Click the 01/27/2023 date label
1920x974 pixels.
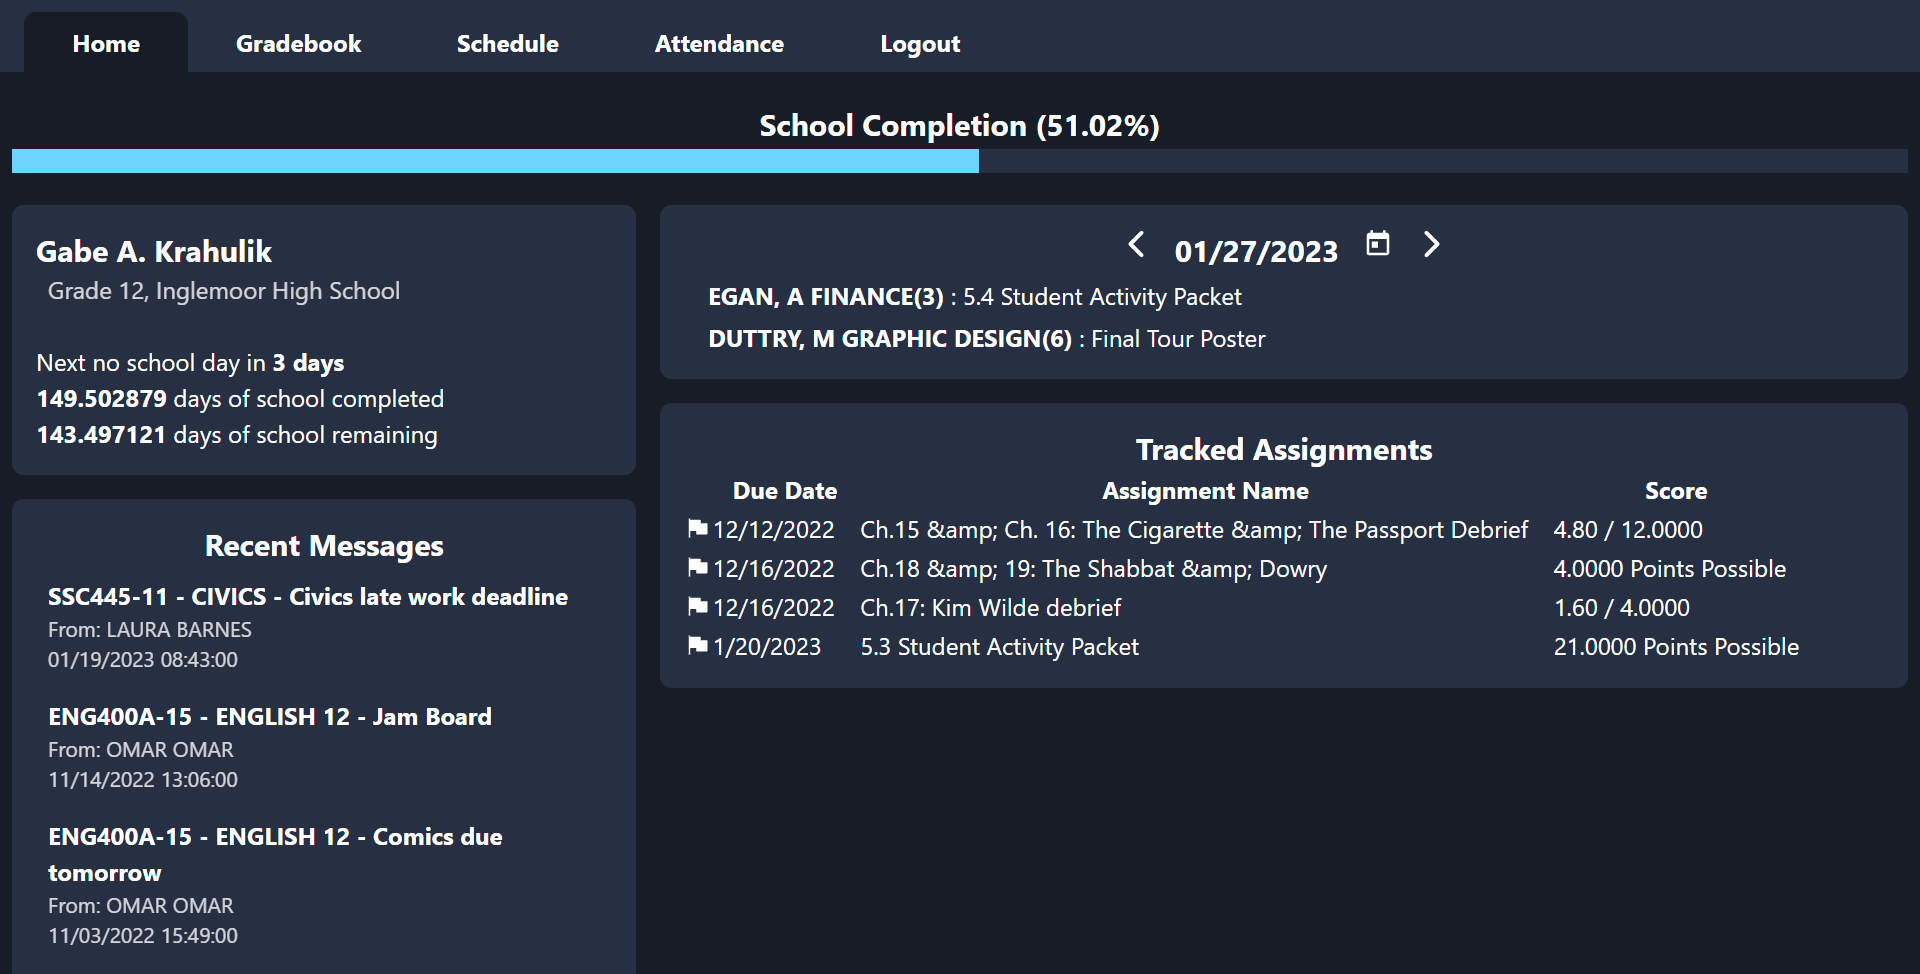click(x=1256, y=251)
